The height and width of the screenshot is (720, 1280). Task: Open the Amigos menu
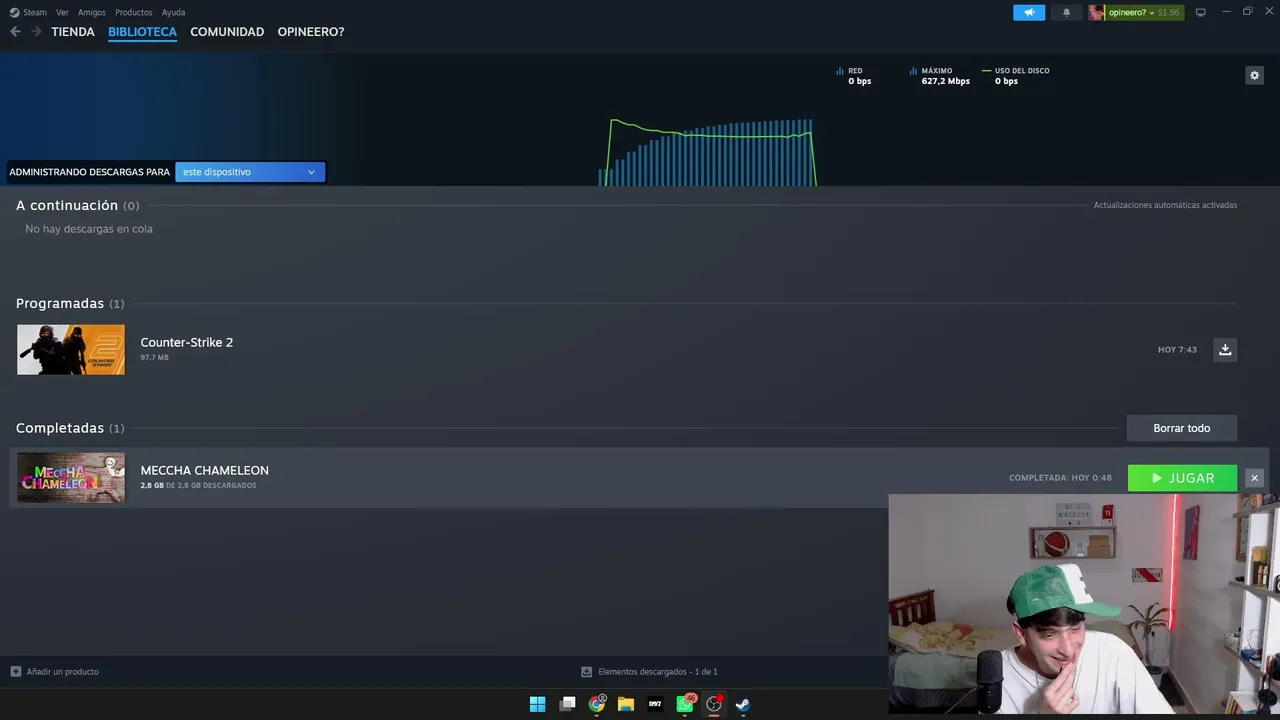[x=92, y=12]
